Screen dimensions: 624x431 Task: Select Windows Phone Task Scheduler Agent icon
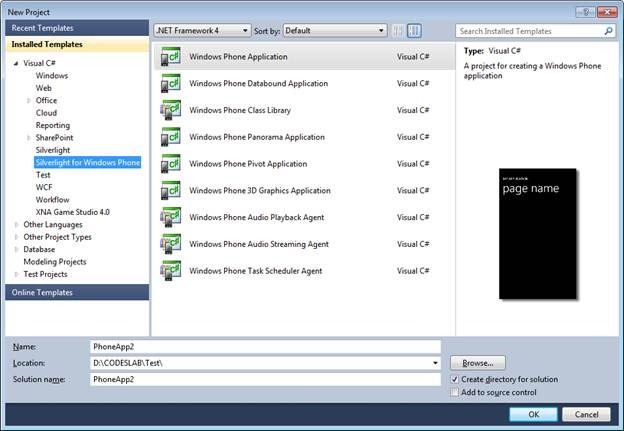(x=170, y=271)
